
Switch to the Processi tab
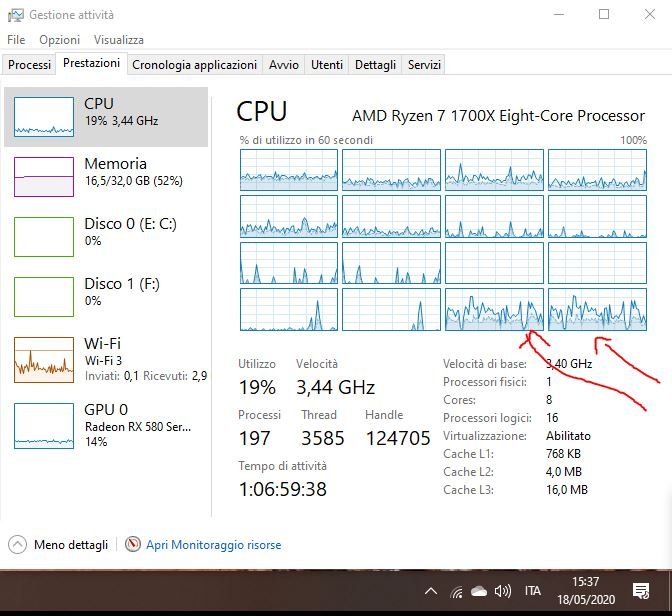click(x=29, y=65)
